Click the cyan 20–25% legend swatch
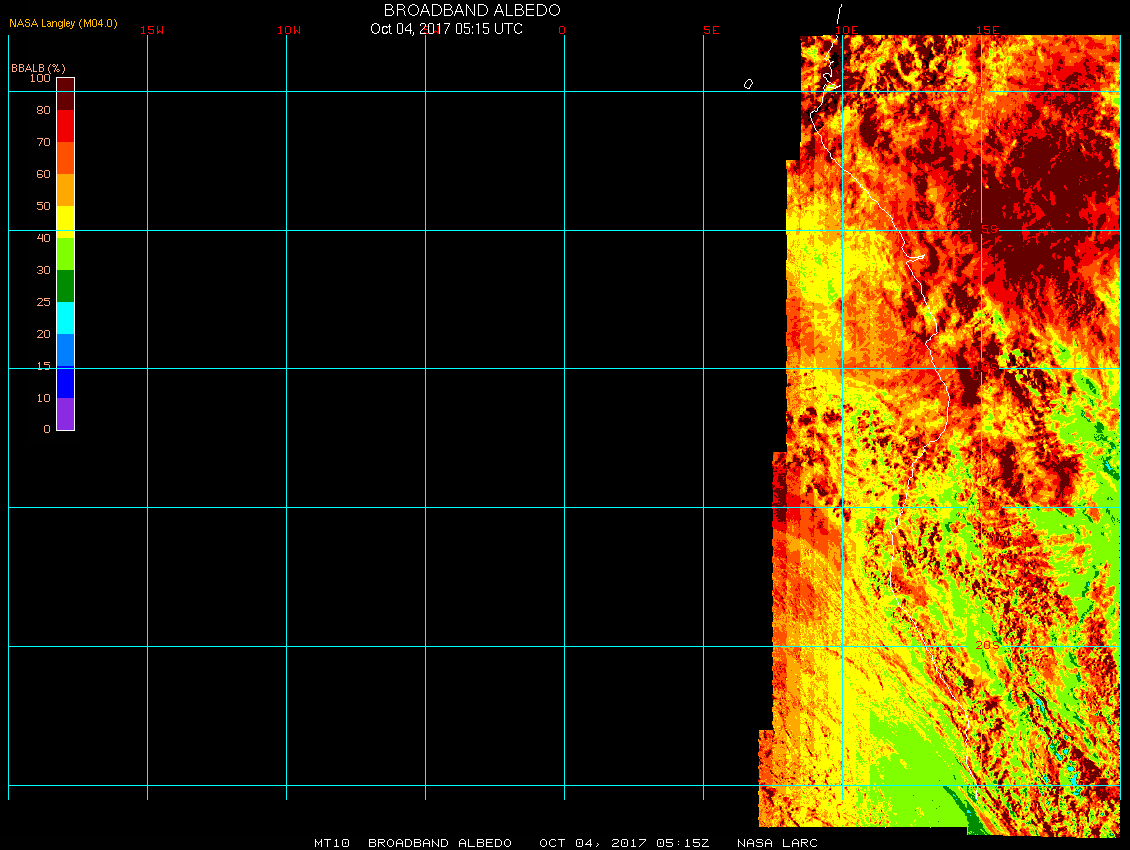1130x850 pixels. pyautogui.click(x=65, y=318)
